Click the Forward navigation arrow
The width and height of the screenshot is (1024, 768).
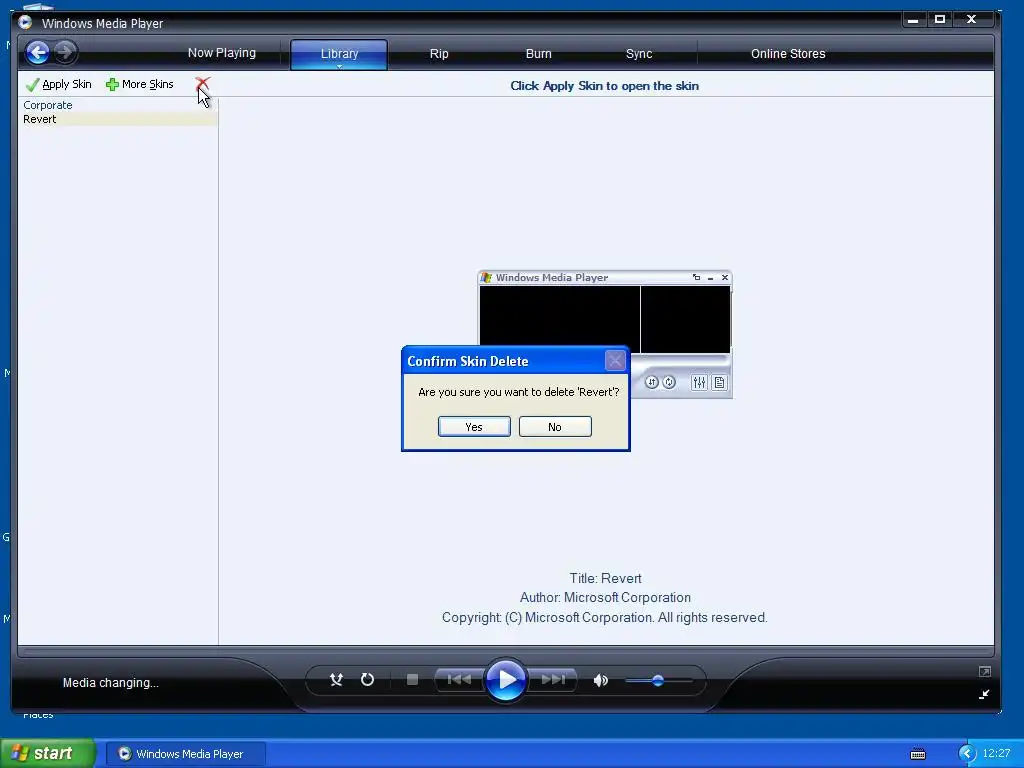[x=65, y=52]
